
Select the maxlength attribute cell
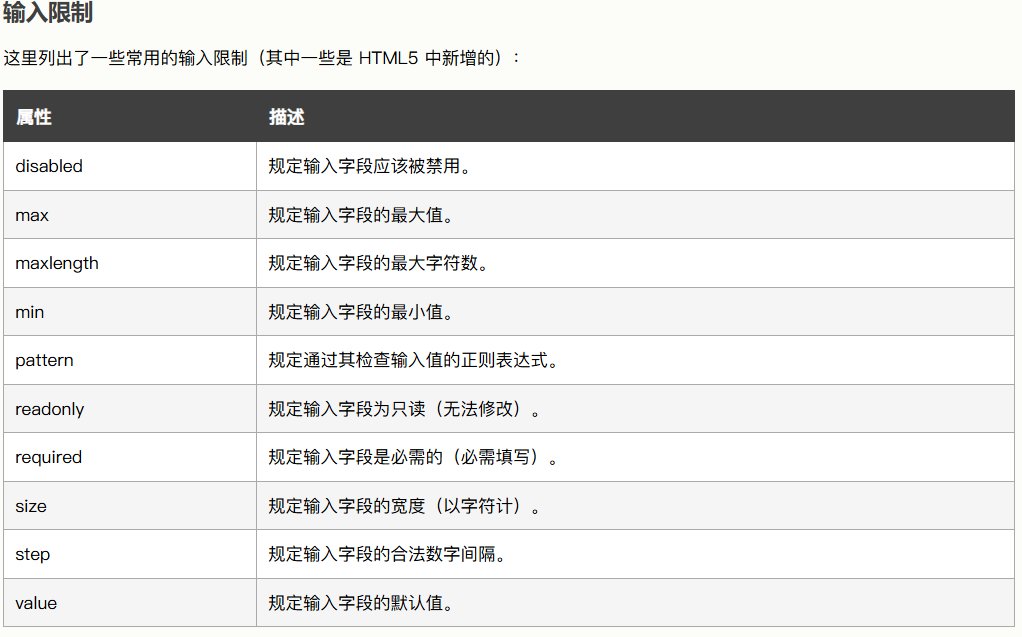pyautogui.click(x=57, y=263)
